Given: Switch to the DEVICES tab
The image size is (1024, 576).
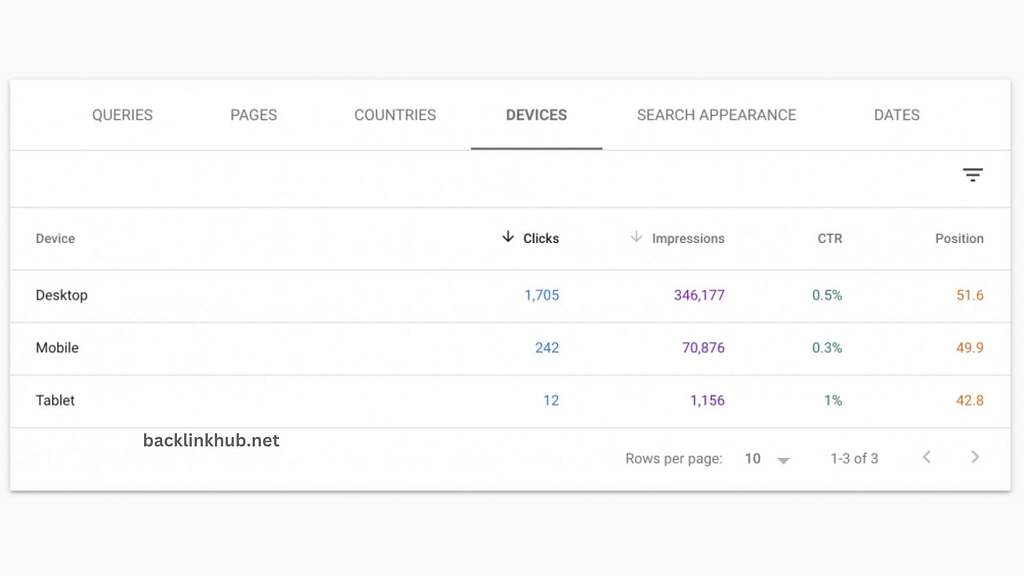Looking at the screenshot, I should pyautogui.click(x=536, y=115).
